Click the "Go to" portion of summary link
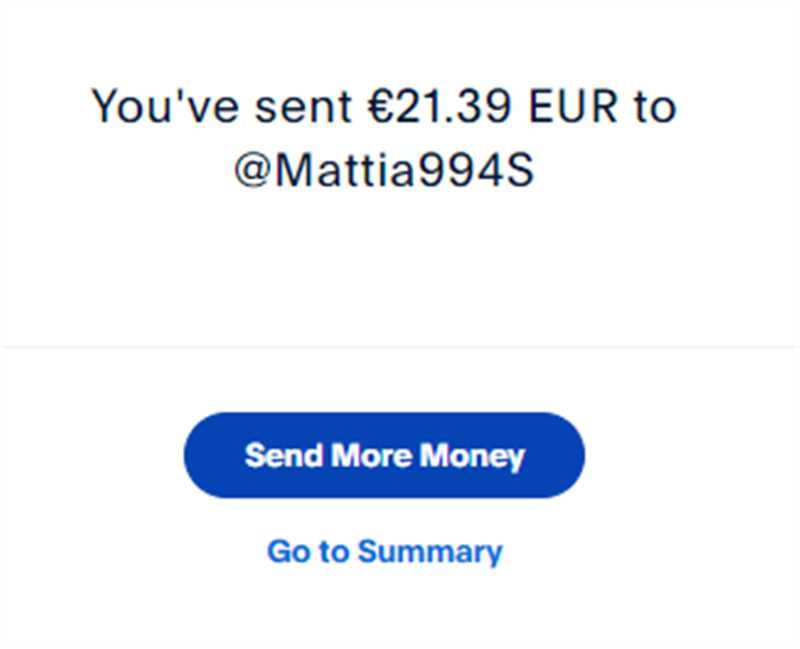Image resolution: width=800 pixels, height=649 pixels. click(308, 551)
